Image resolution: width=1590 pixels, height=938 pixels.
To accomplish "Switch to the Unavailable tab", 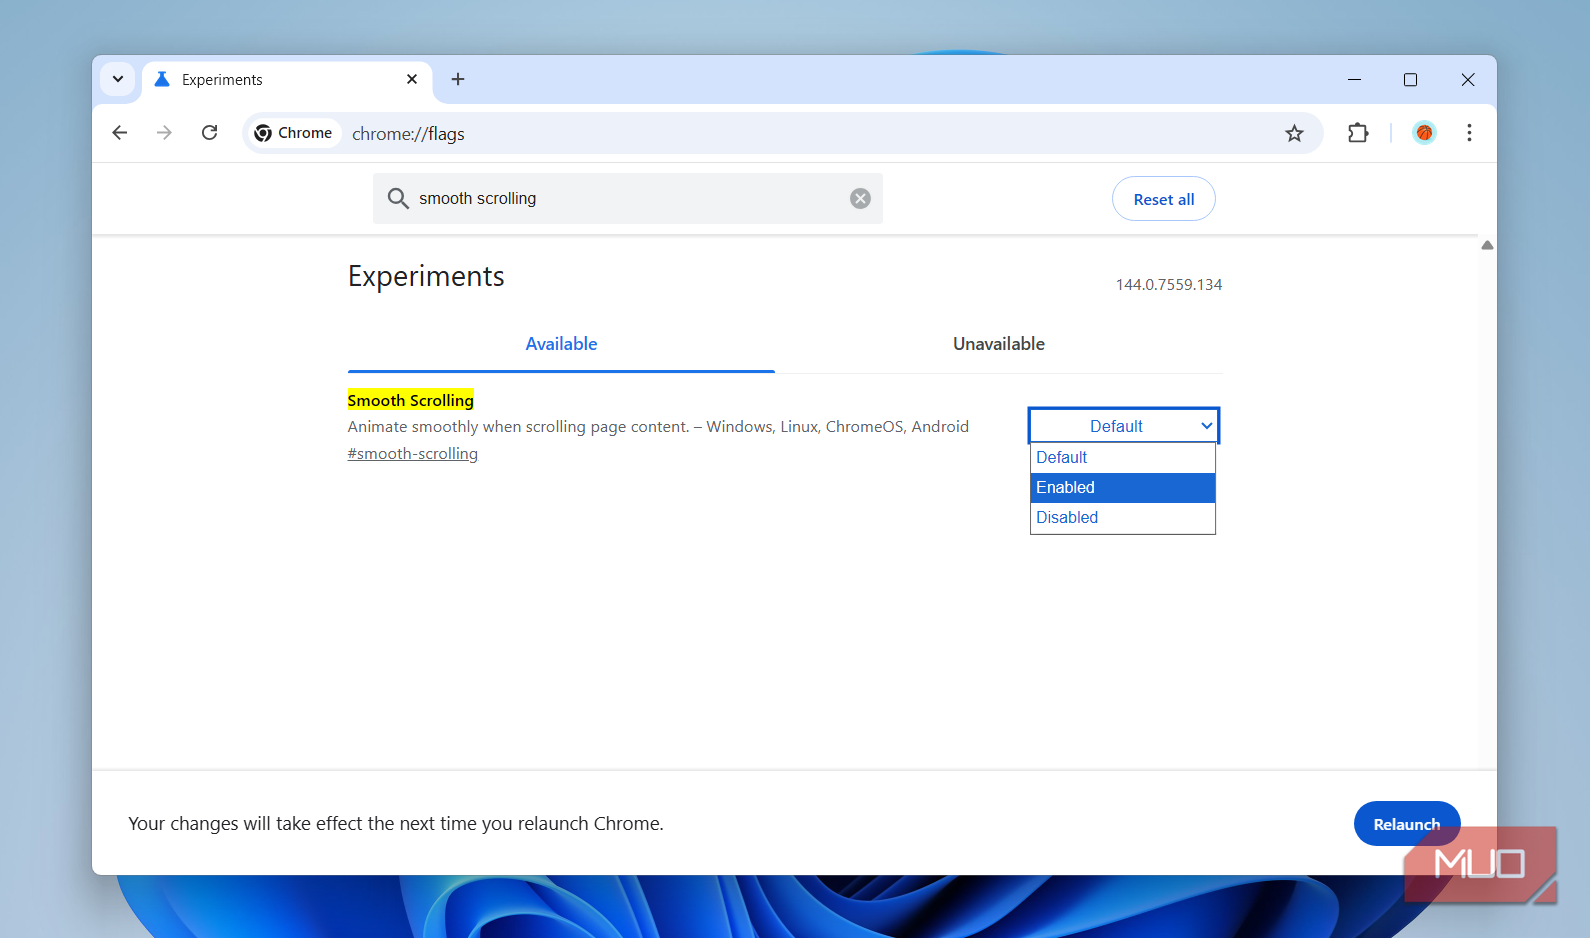I will click(x=998, y=344).
